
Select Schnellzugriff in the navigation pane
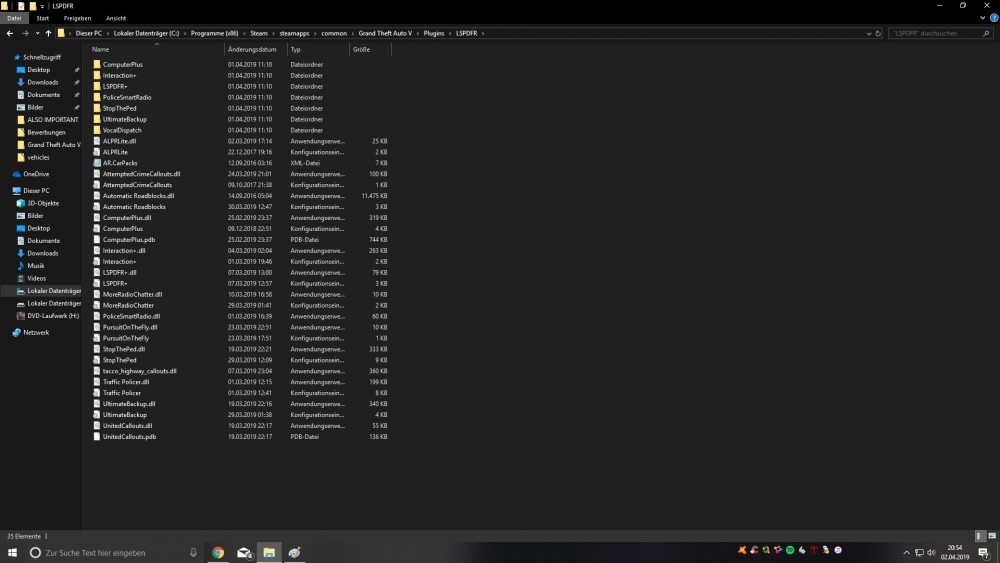pyautogui.click(x=42, y=57)
